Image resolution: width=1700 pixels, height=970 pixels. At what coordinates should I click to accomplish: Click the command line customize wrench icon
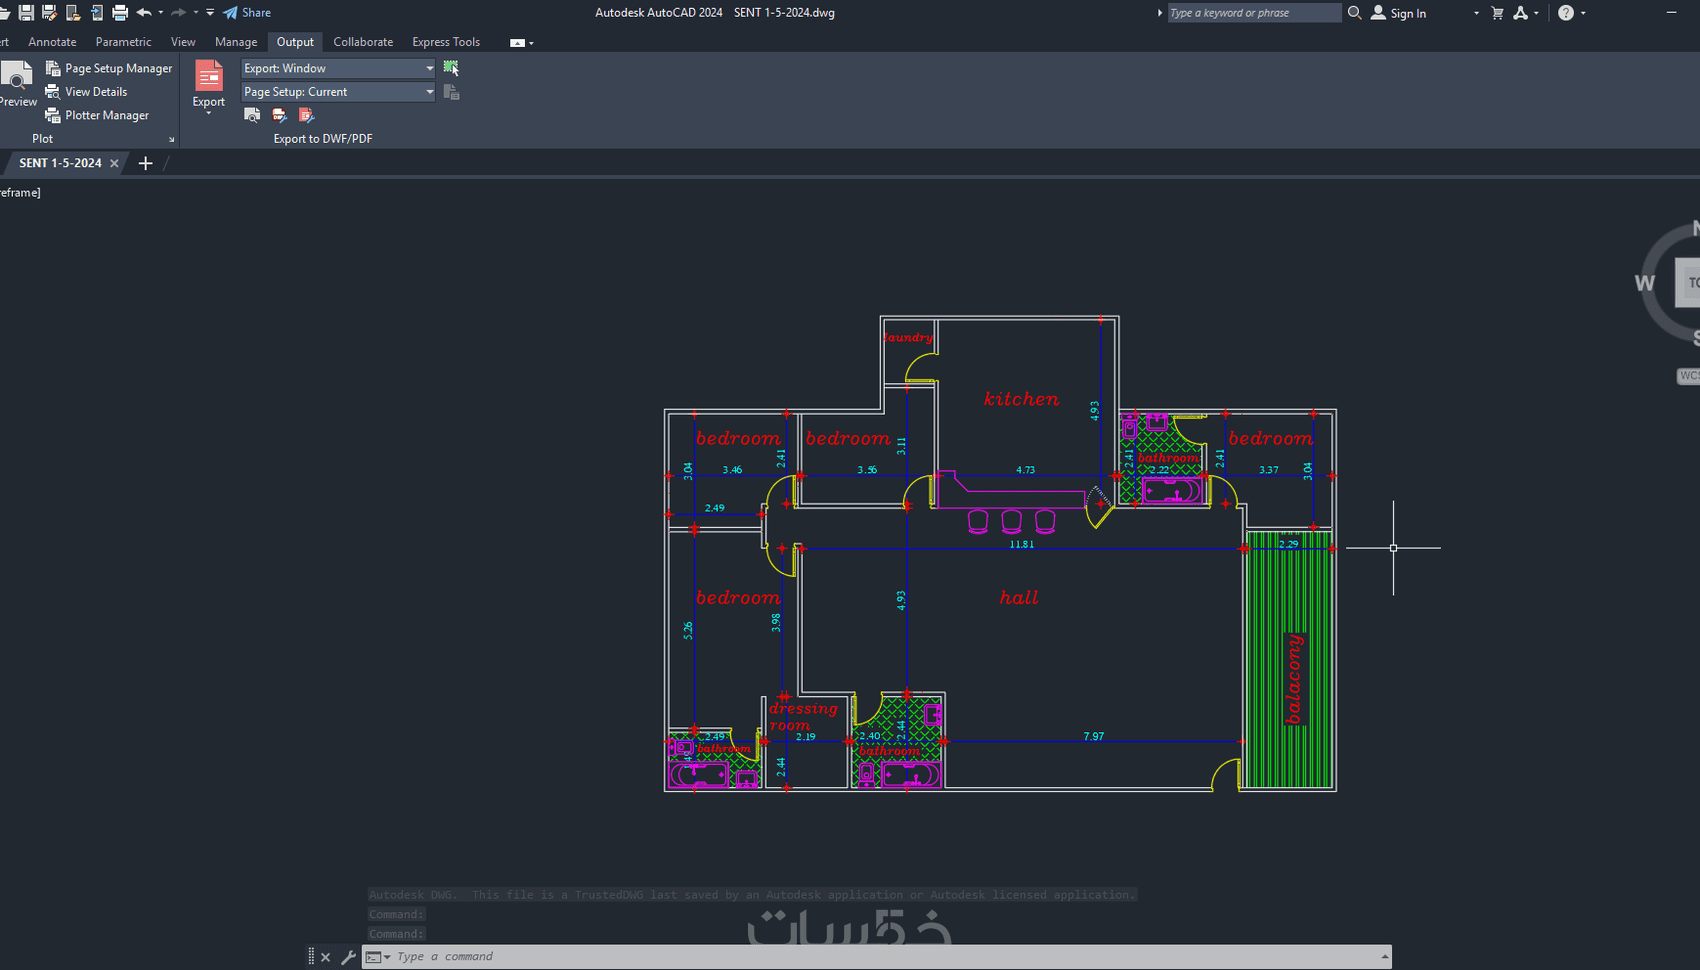tap(348, 957)
